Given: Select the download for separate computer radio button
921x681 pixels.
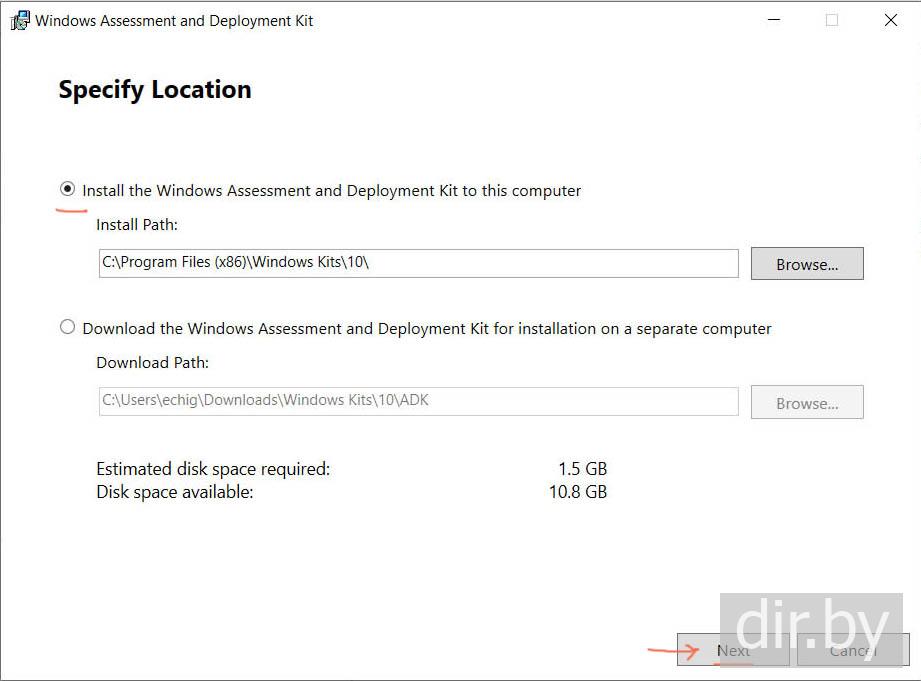Looking at the screenshot, I should [68, 327].
